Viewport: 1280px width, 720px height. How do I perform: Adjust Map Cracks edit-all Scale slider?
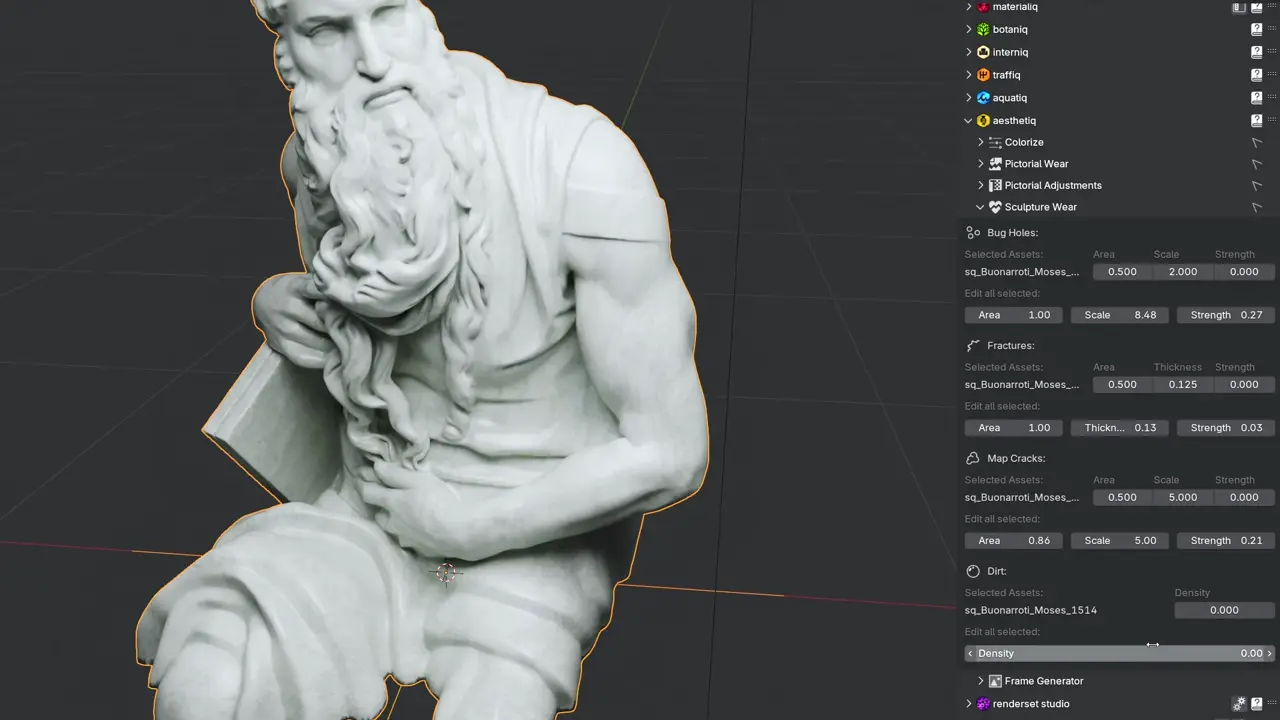[x=1121, y=541]
